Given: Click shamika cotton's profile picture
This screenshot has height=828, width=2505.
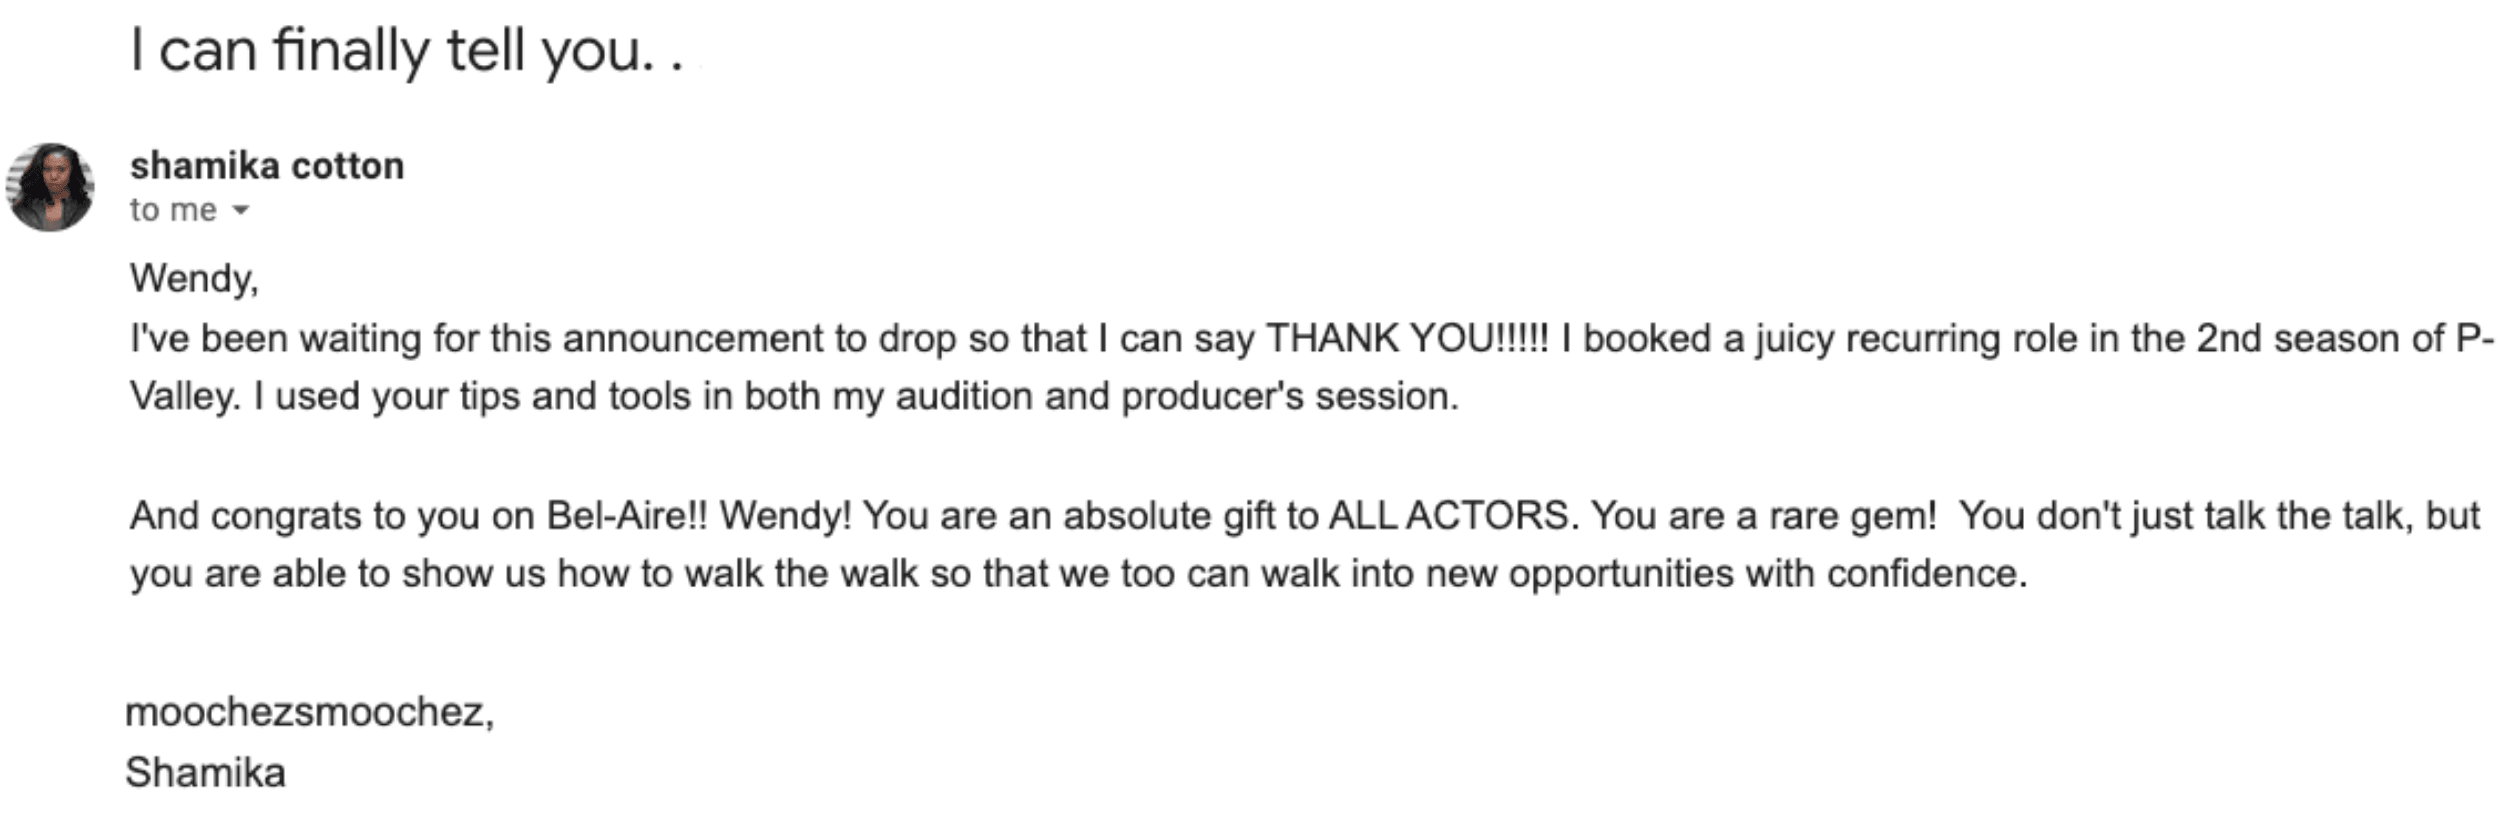Looking at the screenshot, I should [x=50, y=187].
